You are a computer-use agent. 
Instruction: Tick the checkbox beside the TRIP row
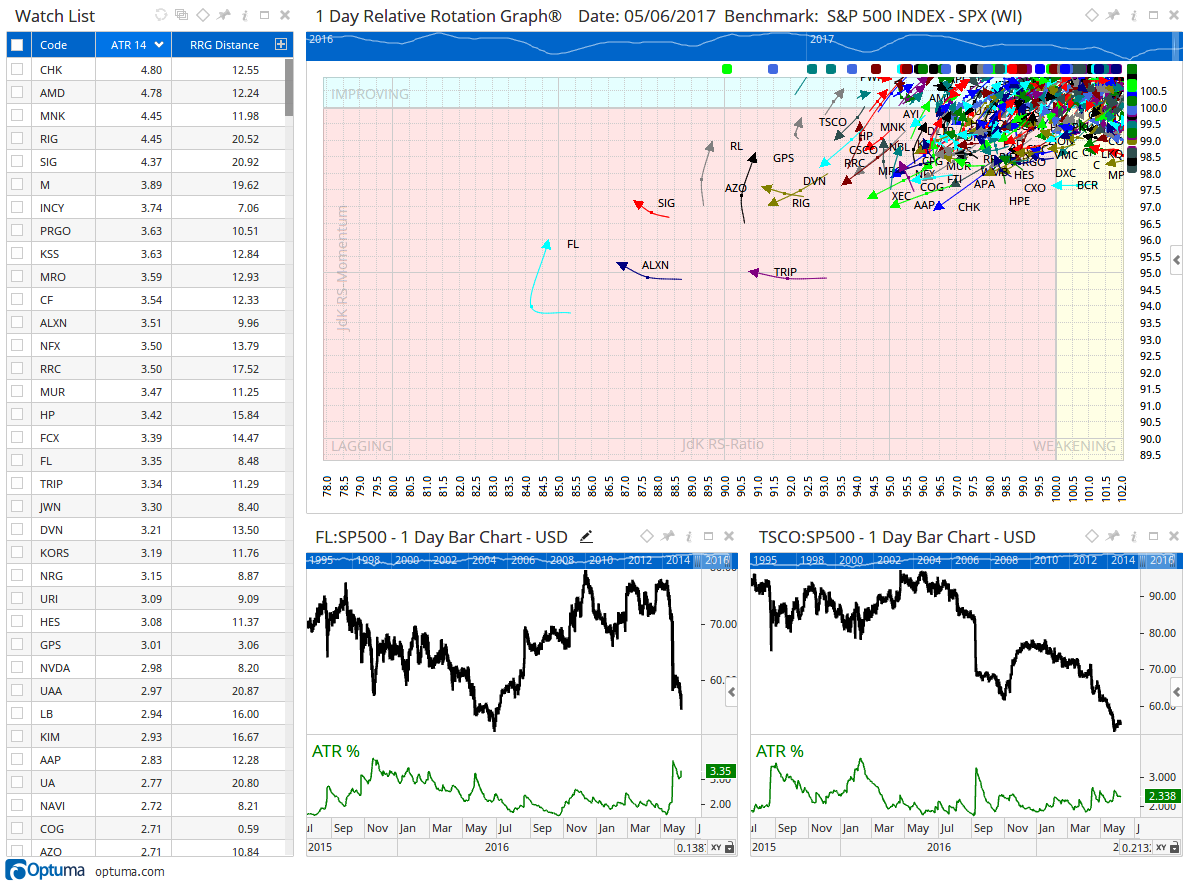point(15,483)
